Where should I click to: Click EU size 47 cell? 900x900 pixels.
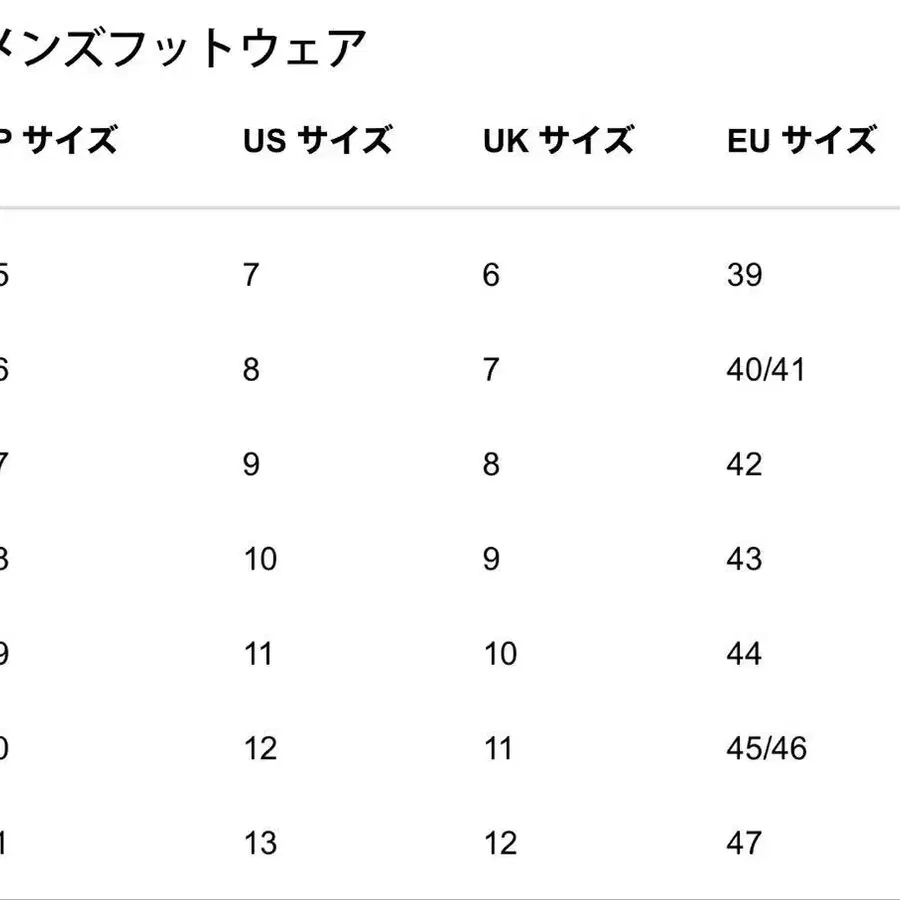(745, 843)
